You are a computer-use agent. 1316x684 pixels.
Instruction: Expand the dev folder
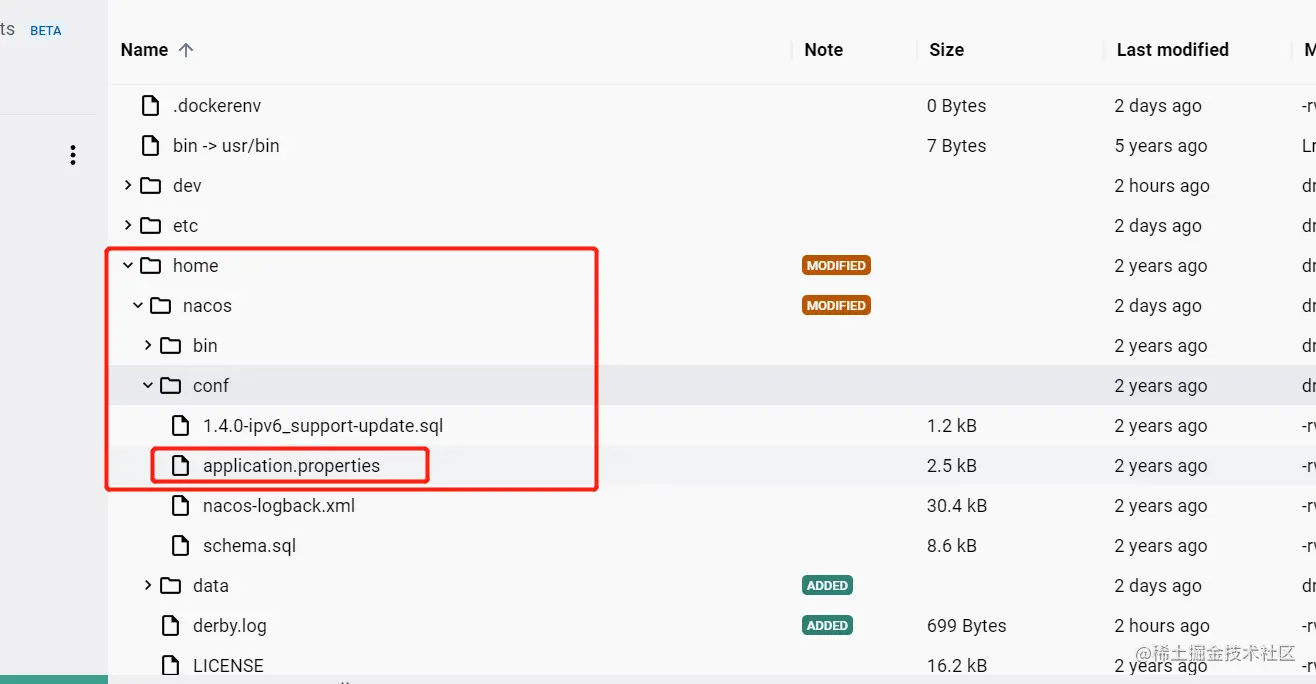point(127,186)
